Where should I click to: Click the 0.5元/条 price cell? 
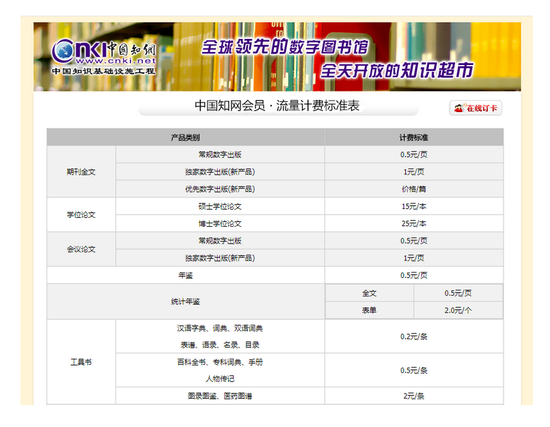pyautogui.click(x=414, y=371)
